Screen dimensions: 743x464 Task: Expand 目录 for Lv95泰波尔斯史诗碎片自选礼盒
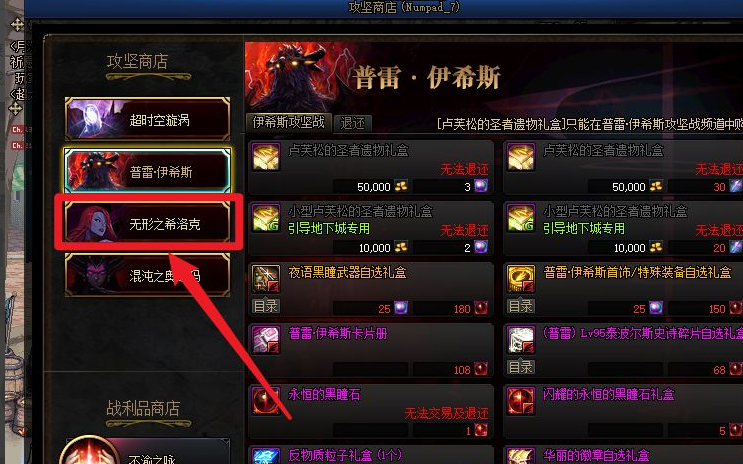coord(520,367)
